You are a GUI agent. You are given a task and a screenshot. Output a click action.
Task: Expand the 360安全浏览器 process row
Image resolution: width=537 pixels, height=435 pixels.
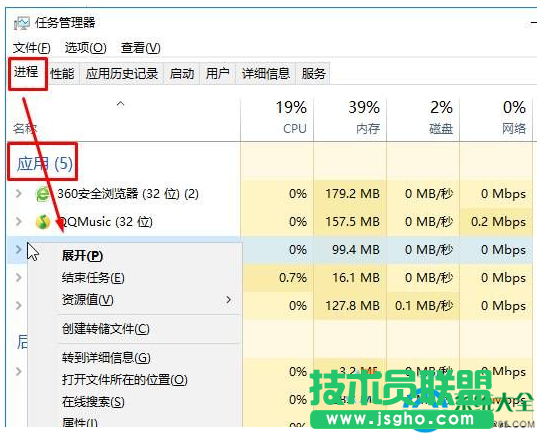pos(18,194)
